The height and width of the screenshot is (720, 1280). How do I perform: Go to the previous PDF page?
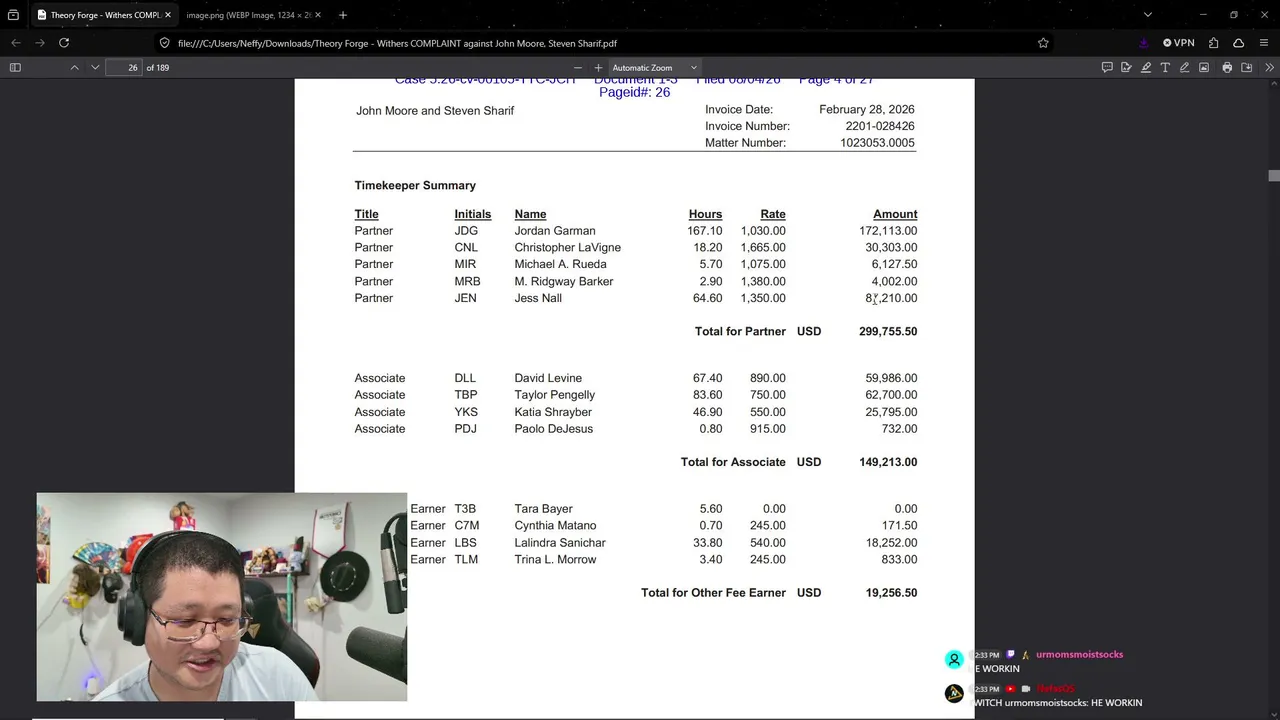74,67
